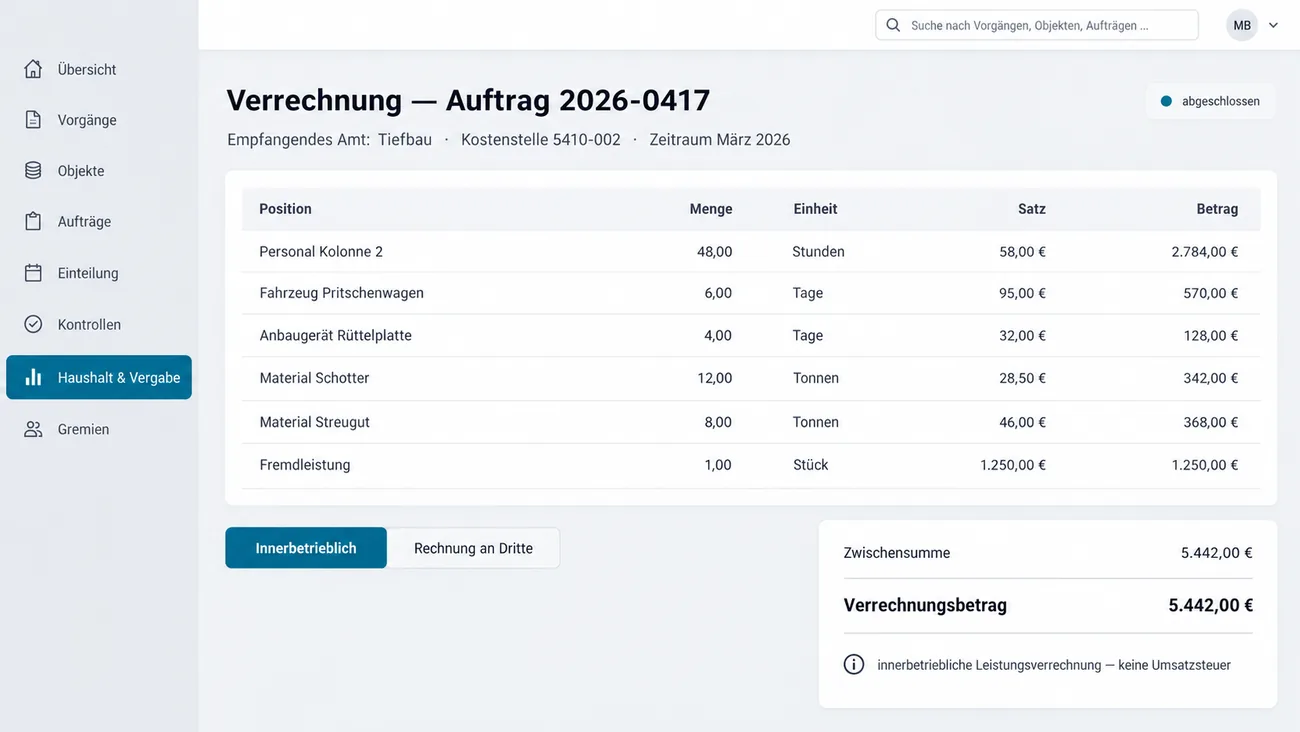Click the Menge column header
The image size is (1300, 732).
pyautogui.click(x=711, y=209)
